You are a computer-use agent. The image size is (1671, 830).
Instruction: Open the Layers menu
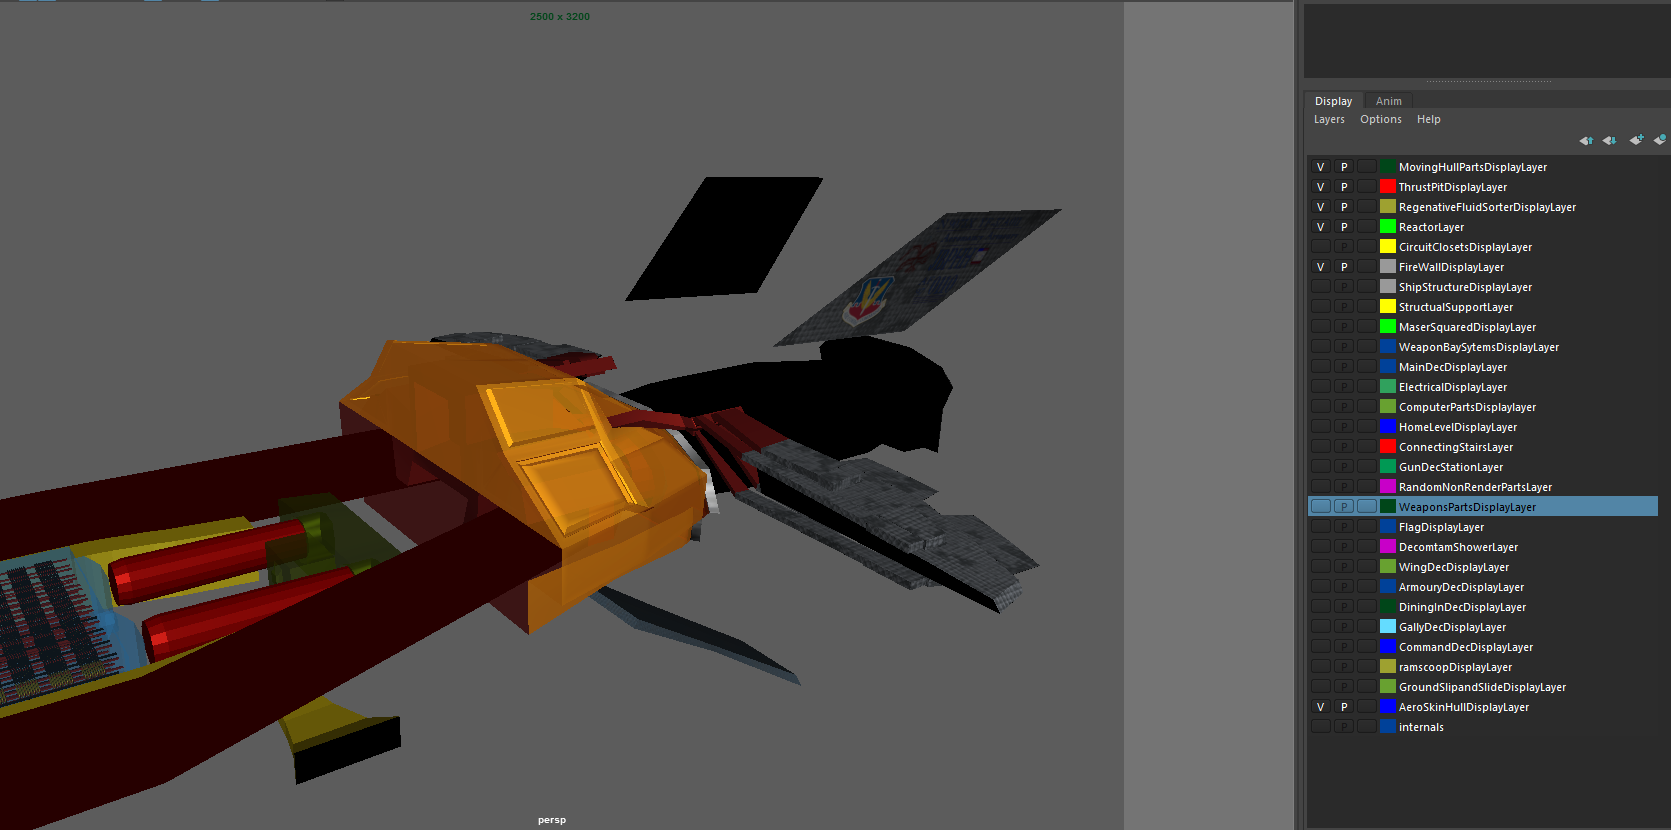(1329, 119)
